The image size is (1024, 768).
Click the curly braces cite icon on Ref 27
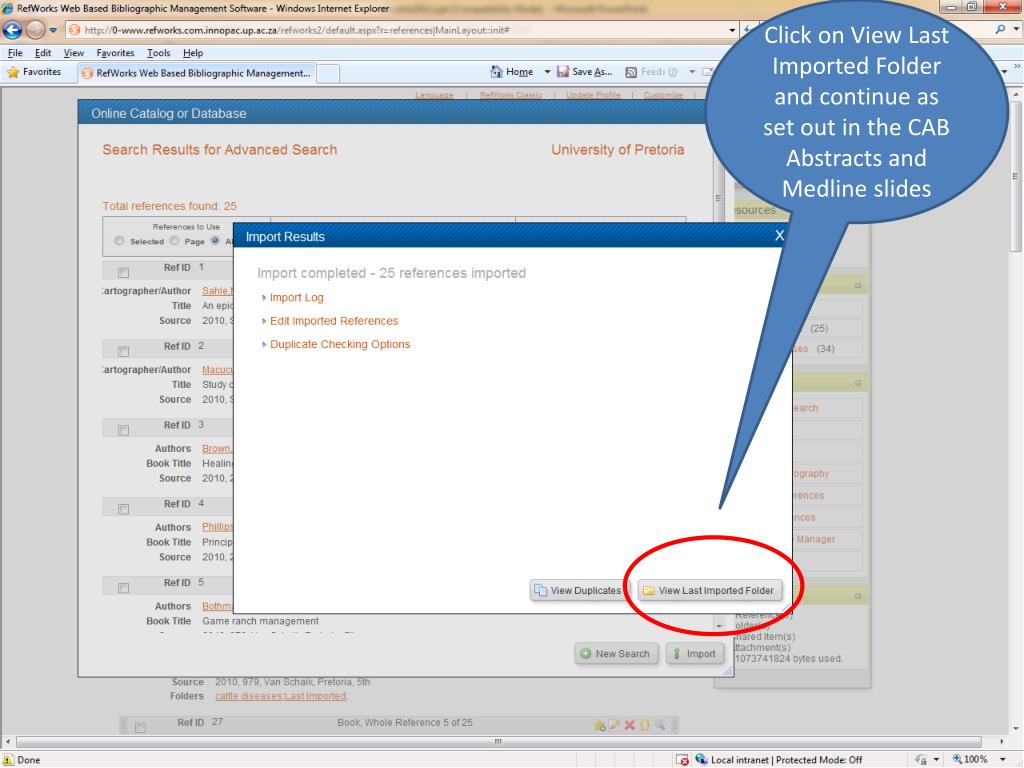click(645, 725)
